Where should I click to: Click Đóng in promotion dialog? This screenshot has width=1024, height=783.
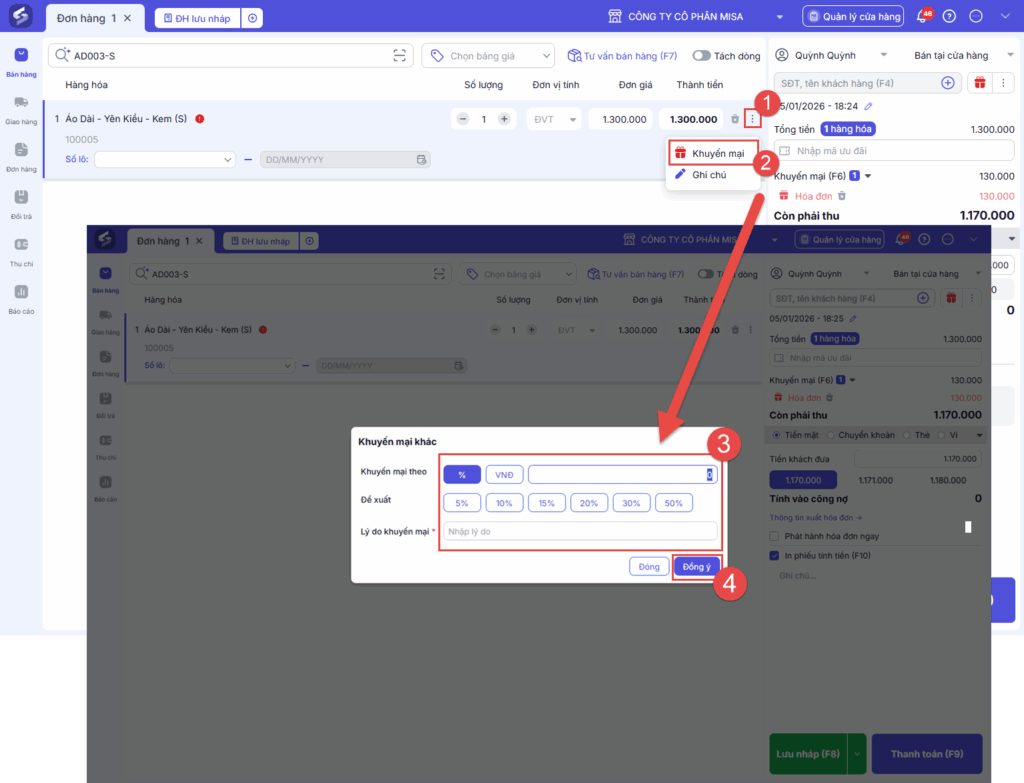coord(648,567)
